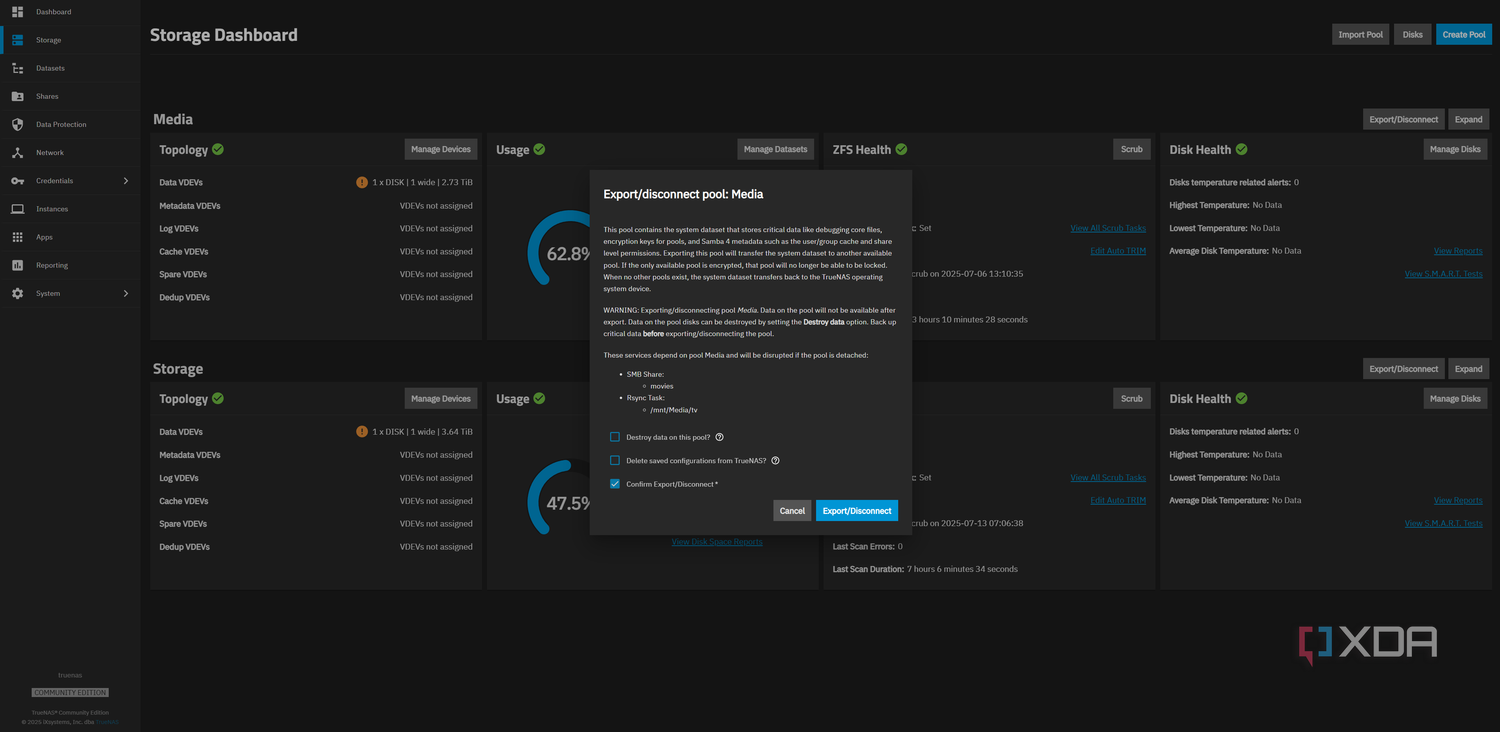
Task: Open the Disks button in the header
Action: (x=1412, y=34)
